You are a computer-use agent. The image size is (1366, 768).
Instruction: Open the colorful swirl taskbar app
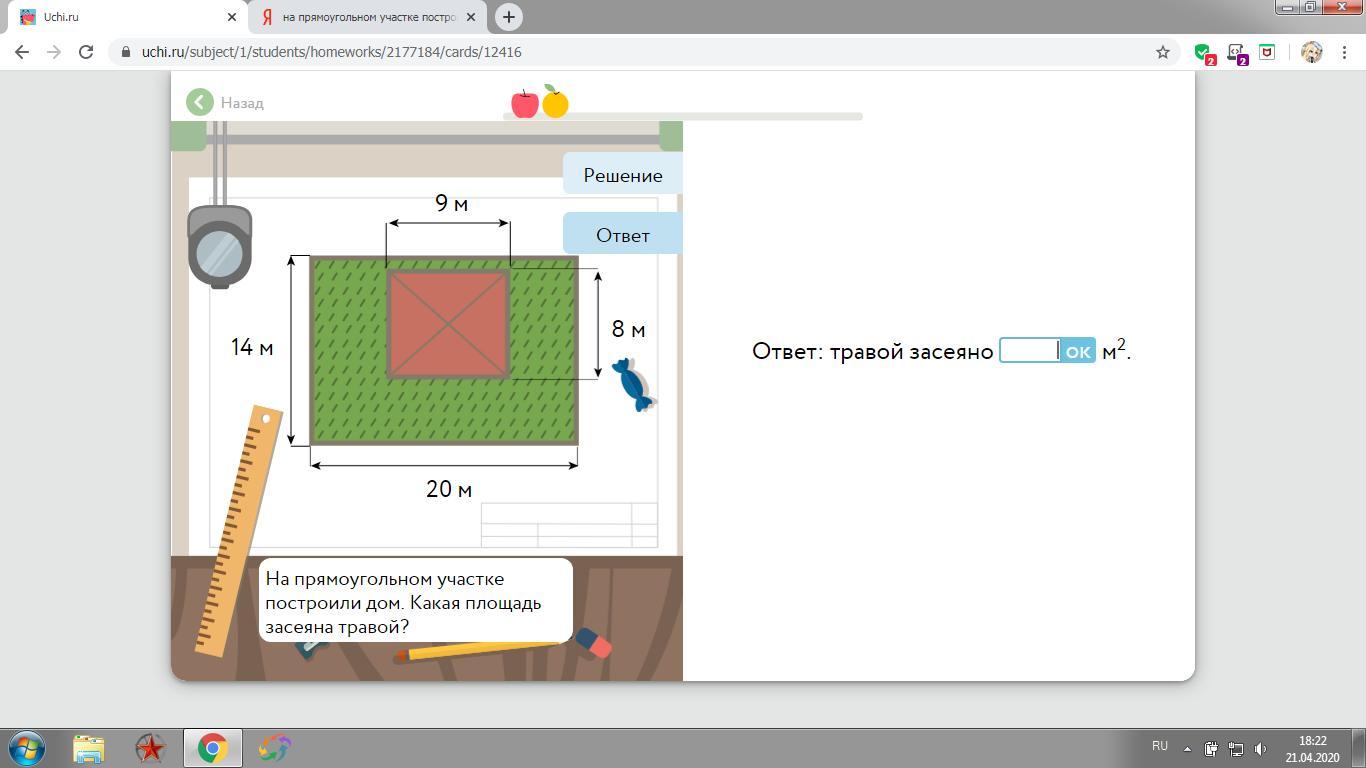274,748
